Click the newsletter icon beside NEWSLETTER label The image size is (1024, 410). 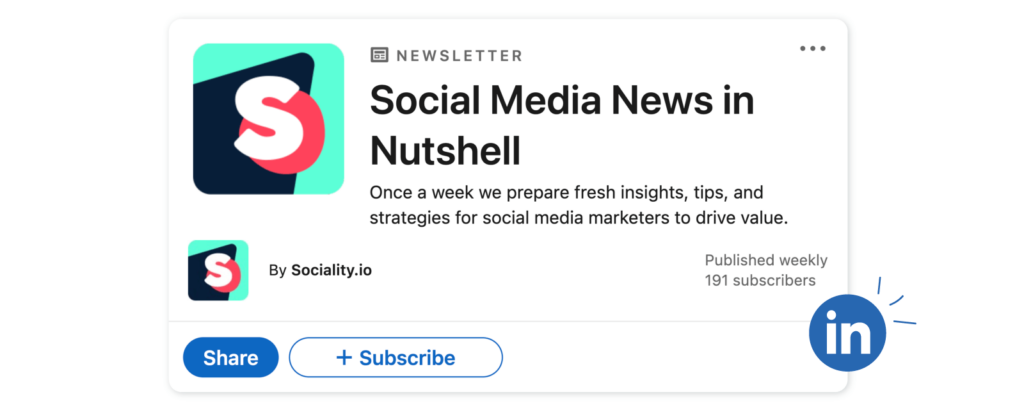pyautogui.click(x=379, y=55)
